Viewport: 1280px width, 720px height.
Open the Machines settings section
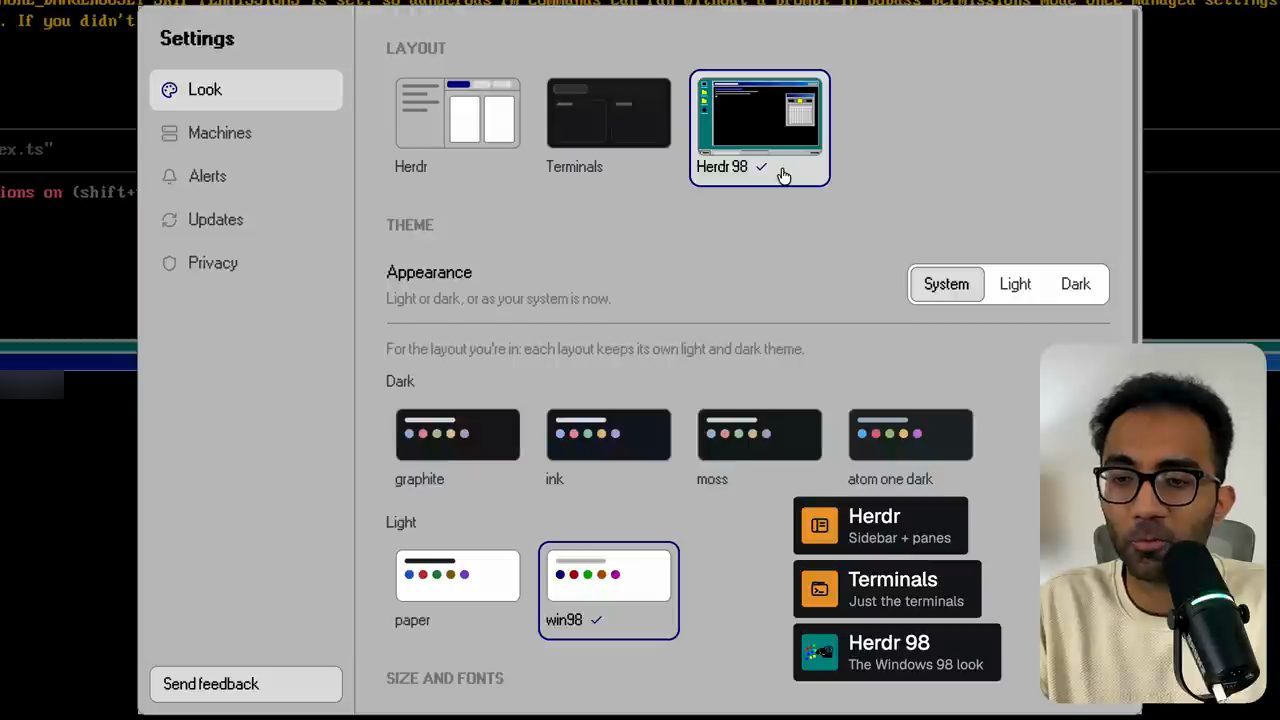(x=246, y=133)
